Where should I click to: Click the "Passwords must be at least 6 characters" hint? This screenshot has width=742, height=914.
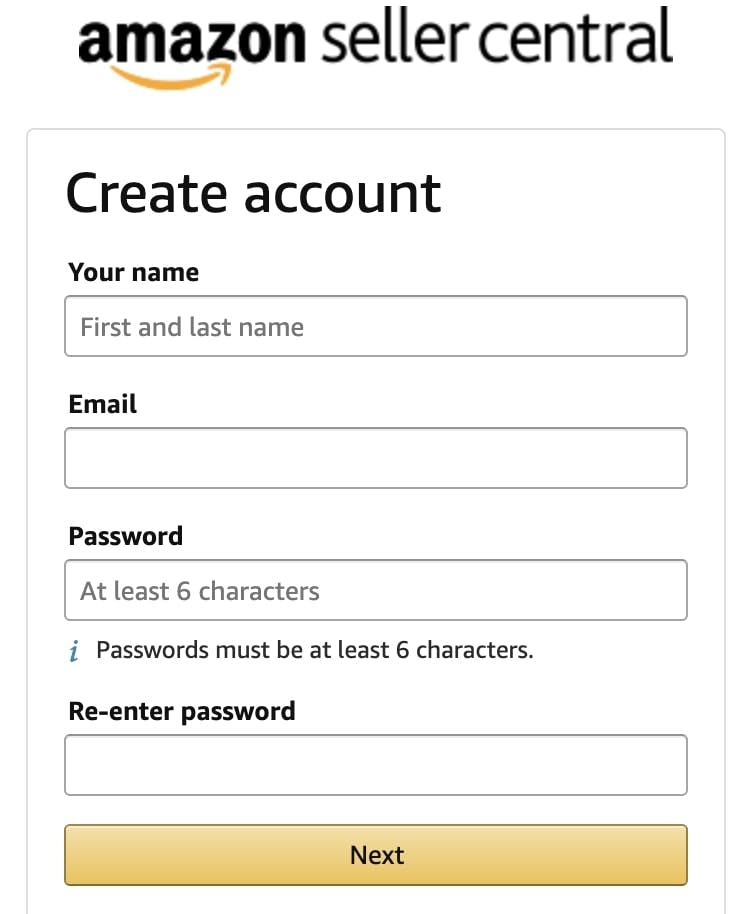(314, 650)
